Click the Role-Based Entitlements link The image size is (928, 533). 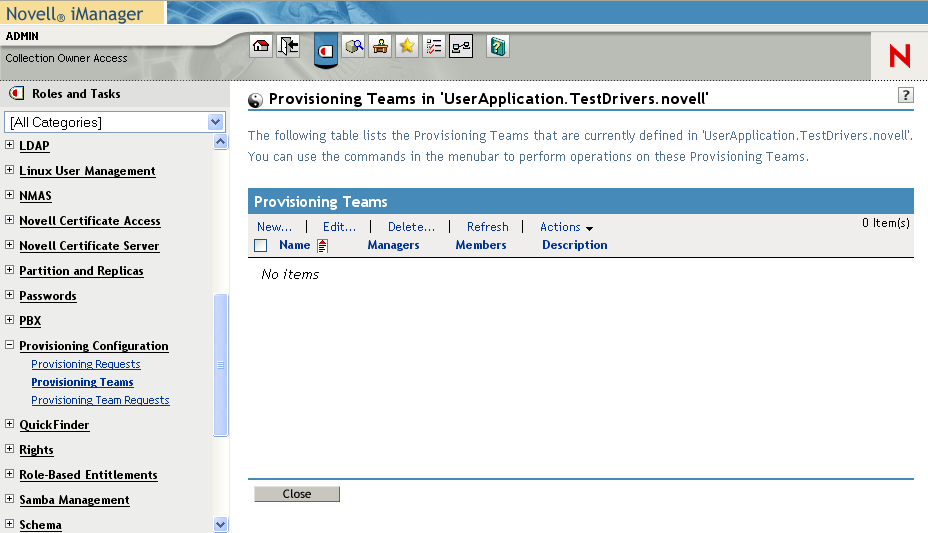(x=89, y=475)
